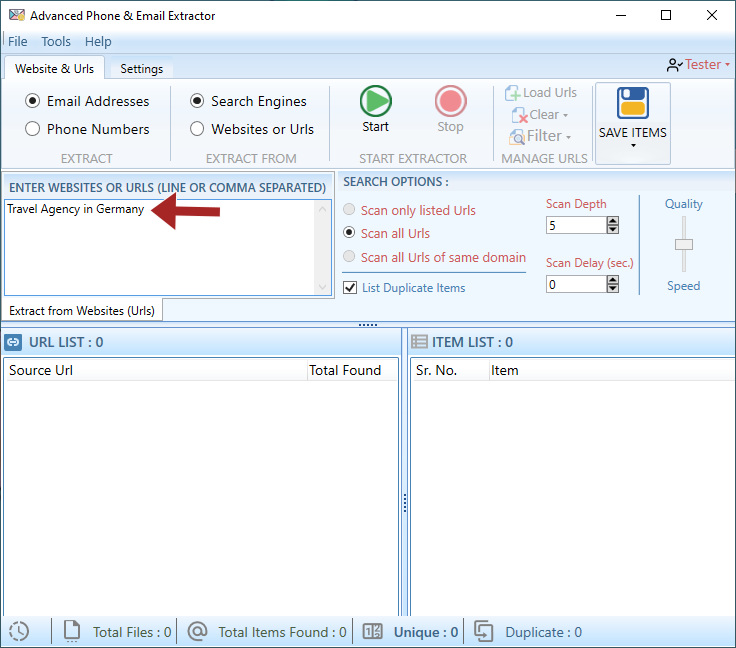Click the red Stop extractor icon

pyautogui.click(x=450, y=101)
